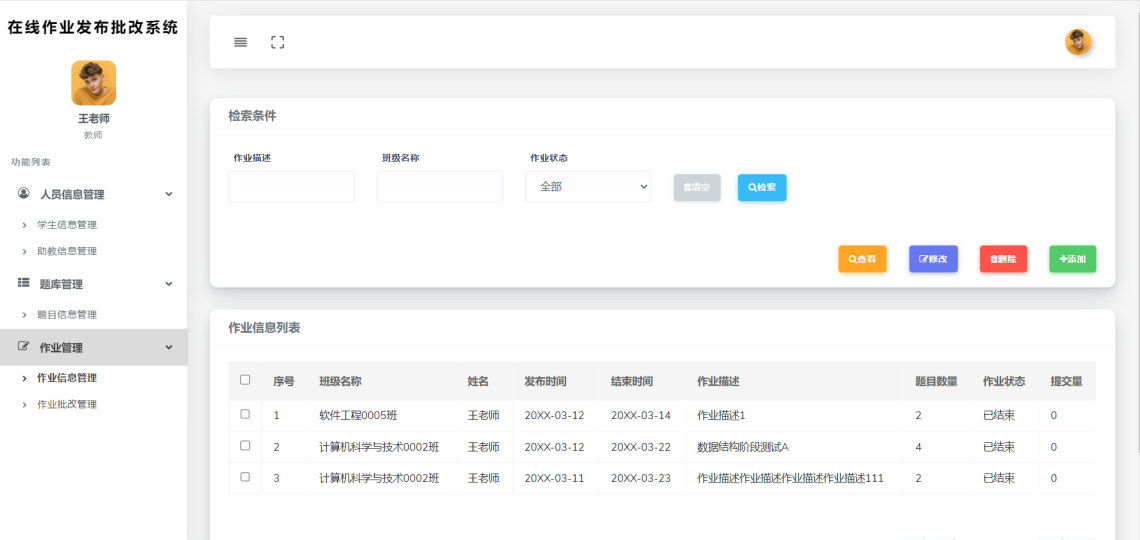Click the edit icon beside 作业管理
Viewport: 1140px width, 540px height.
point(23,347)
